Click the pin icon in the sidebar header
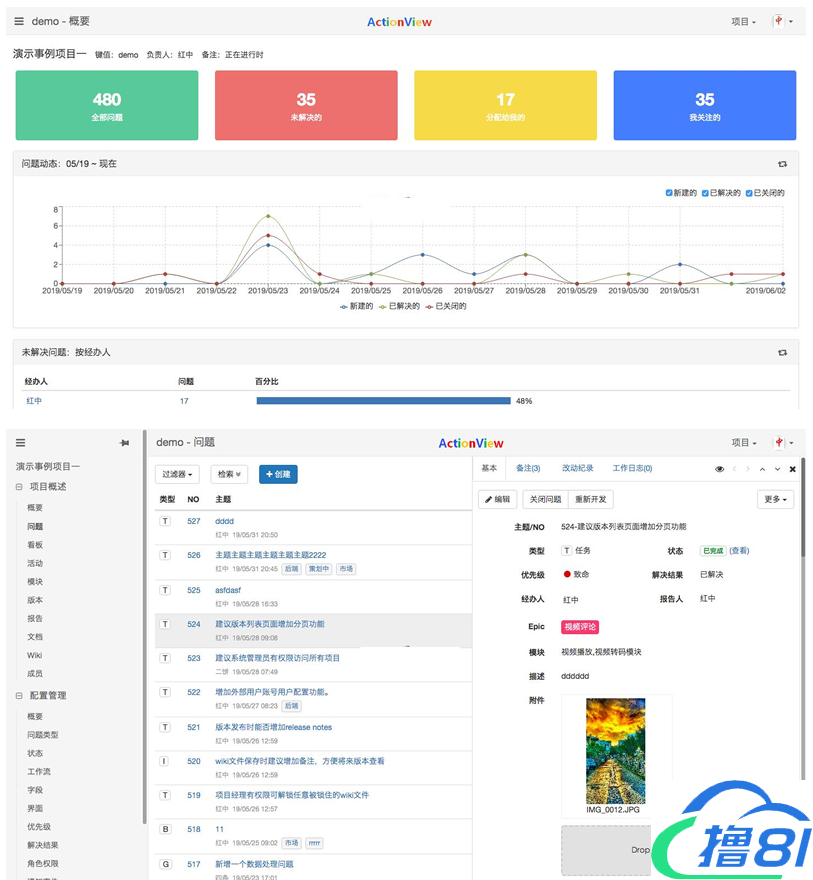 coord(124,443)
